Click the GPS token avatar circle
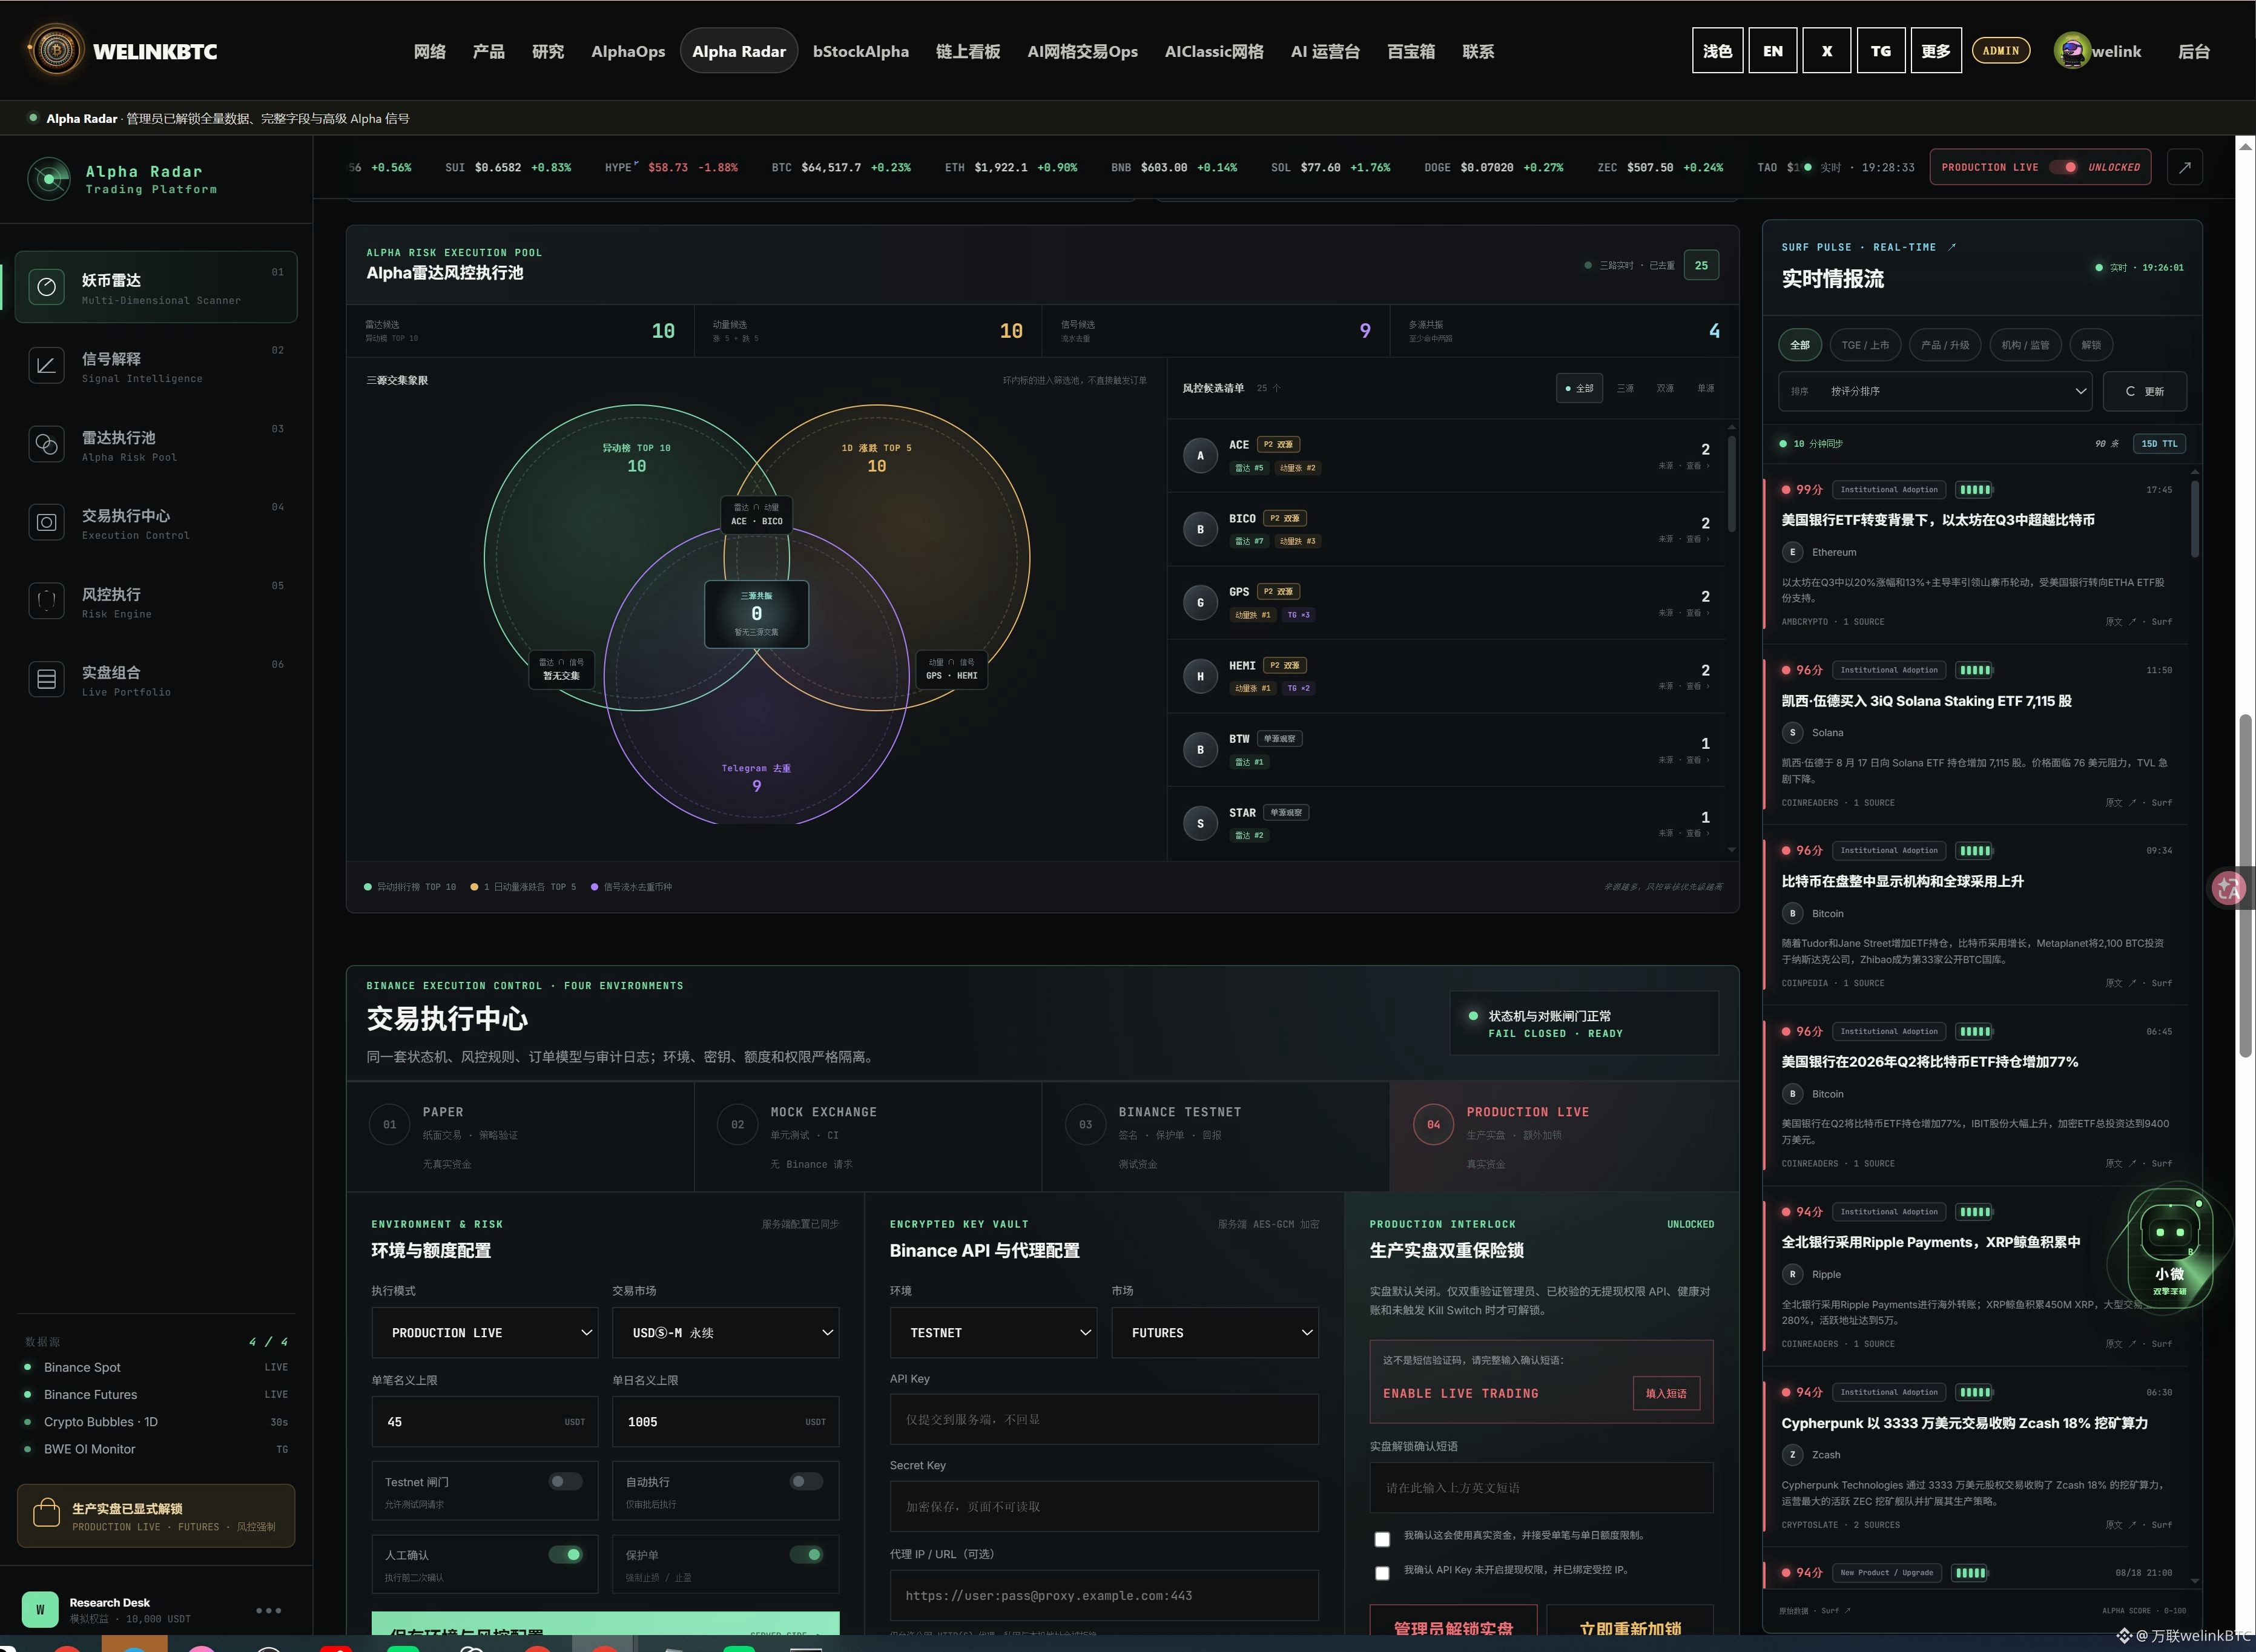 click(1200, 603)
